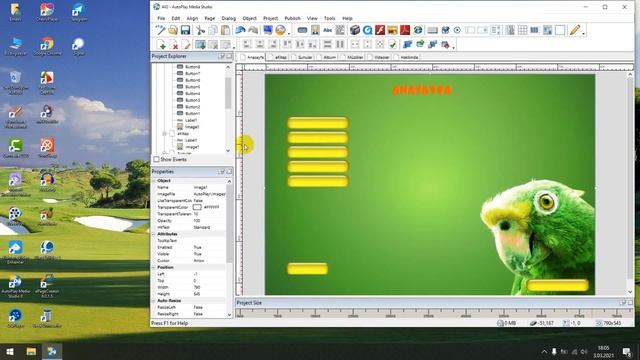Select Button8 in Project Explorer
This screenshot has height=360, width=640.
[x=192, y=67]
